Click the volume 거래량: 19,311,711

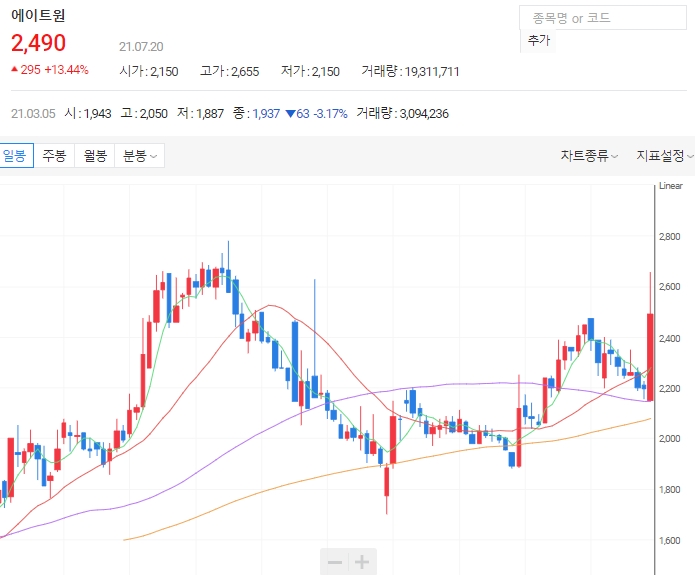(x=410, y=71)
